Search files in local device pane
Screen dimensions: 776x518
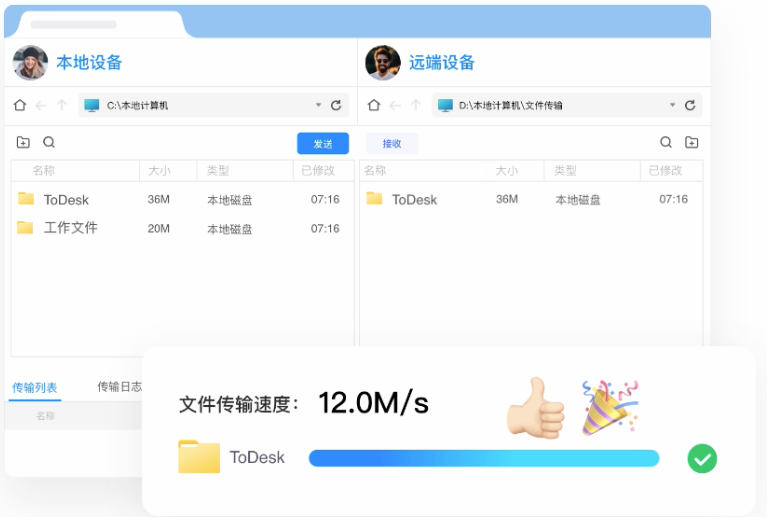click(48, 142)
